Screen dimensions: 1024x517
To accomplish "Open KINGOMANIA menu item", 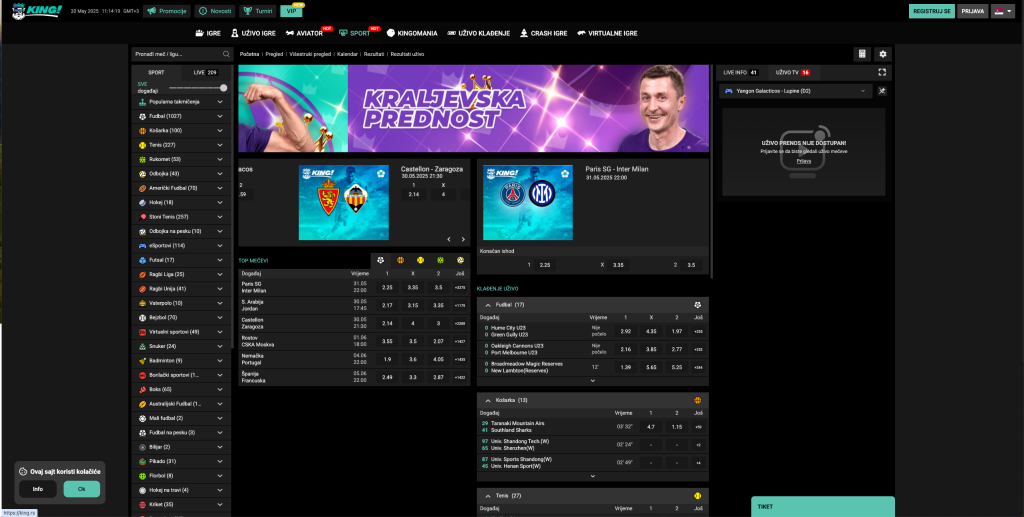I will pos(412,33).
